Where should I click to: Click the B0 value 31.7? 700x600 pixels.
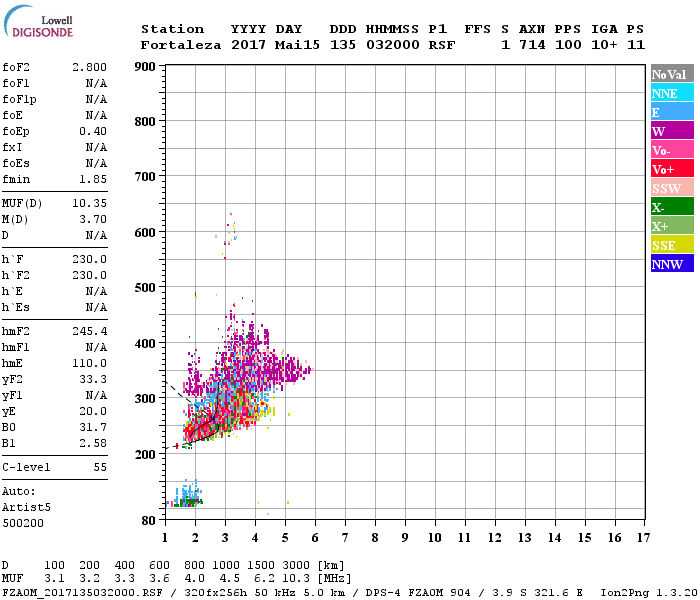[x=93, y=427]
